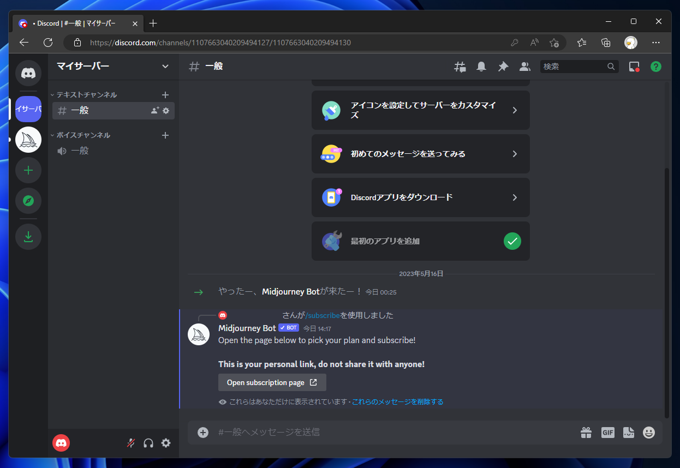This screenshot has width=680, height=468.
Task: Open read aloud icon in address bar
Action: tap(534, 43)
